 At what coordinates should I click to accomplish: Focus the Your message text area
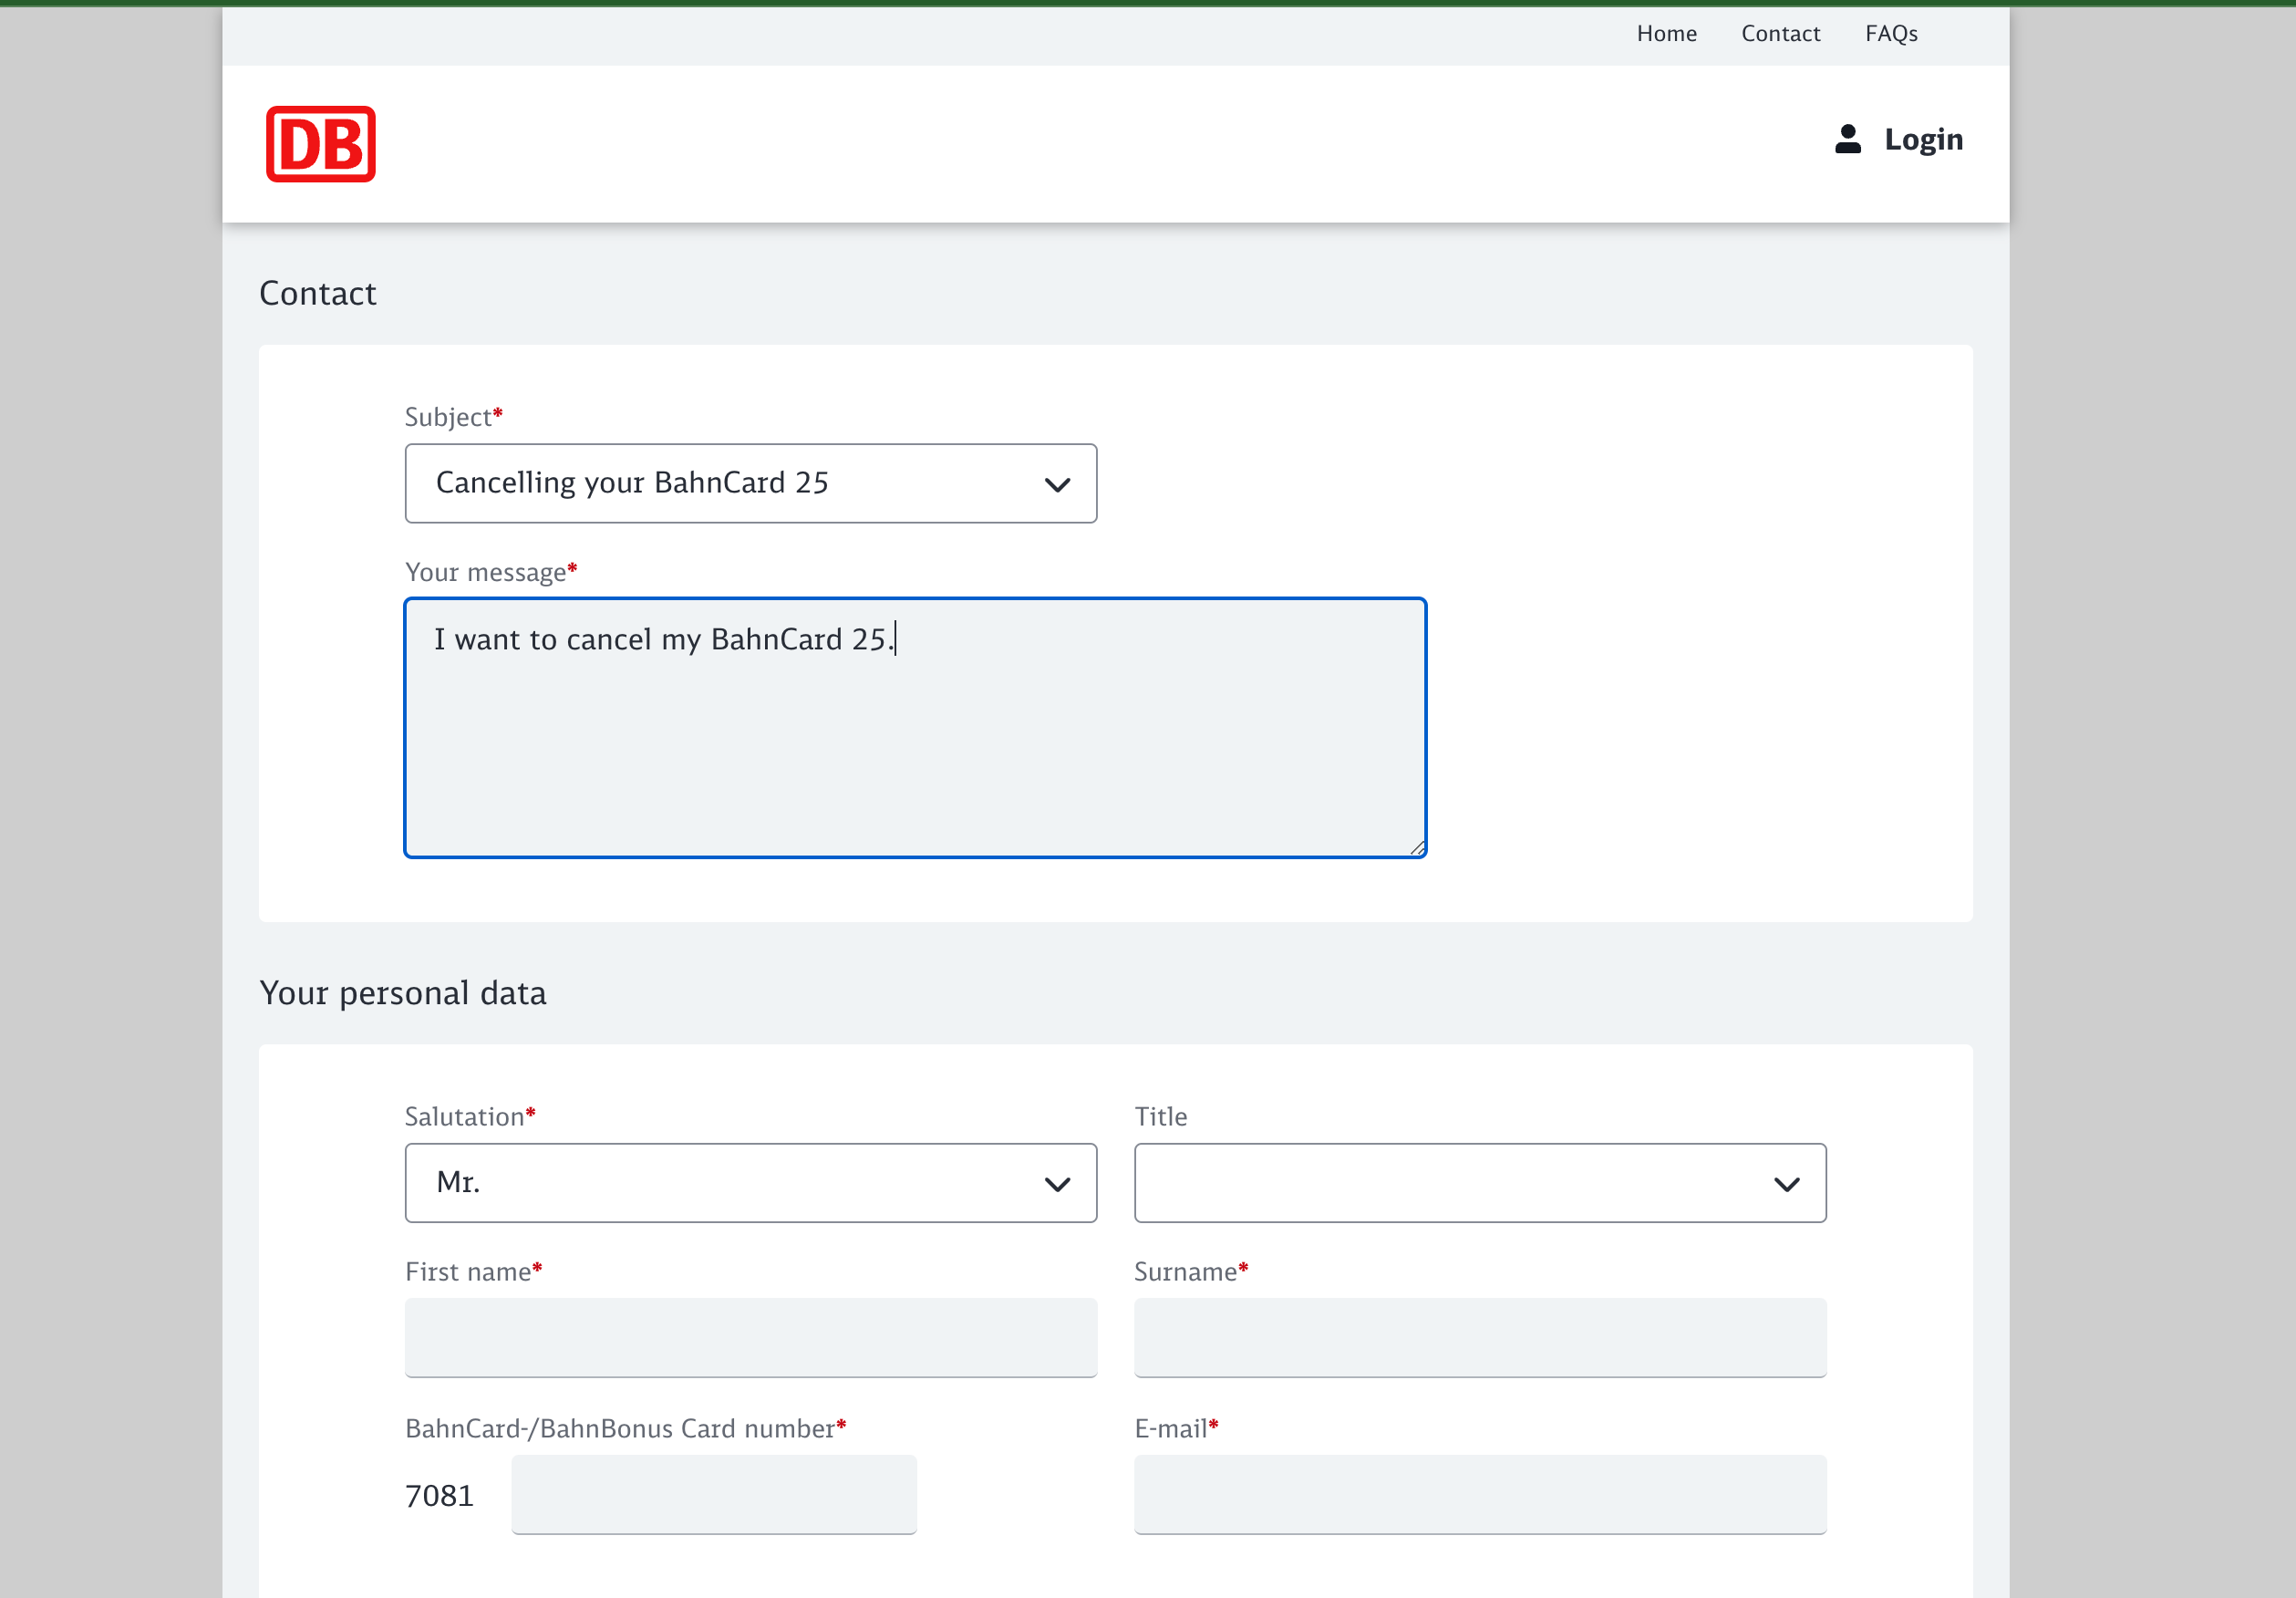915,728
